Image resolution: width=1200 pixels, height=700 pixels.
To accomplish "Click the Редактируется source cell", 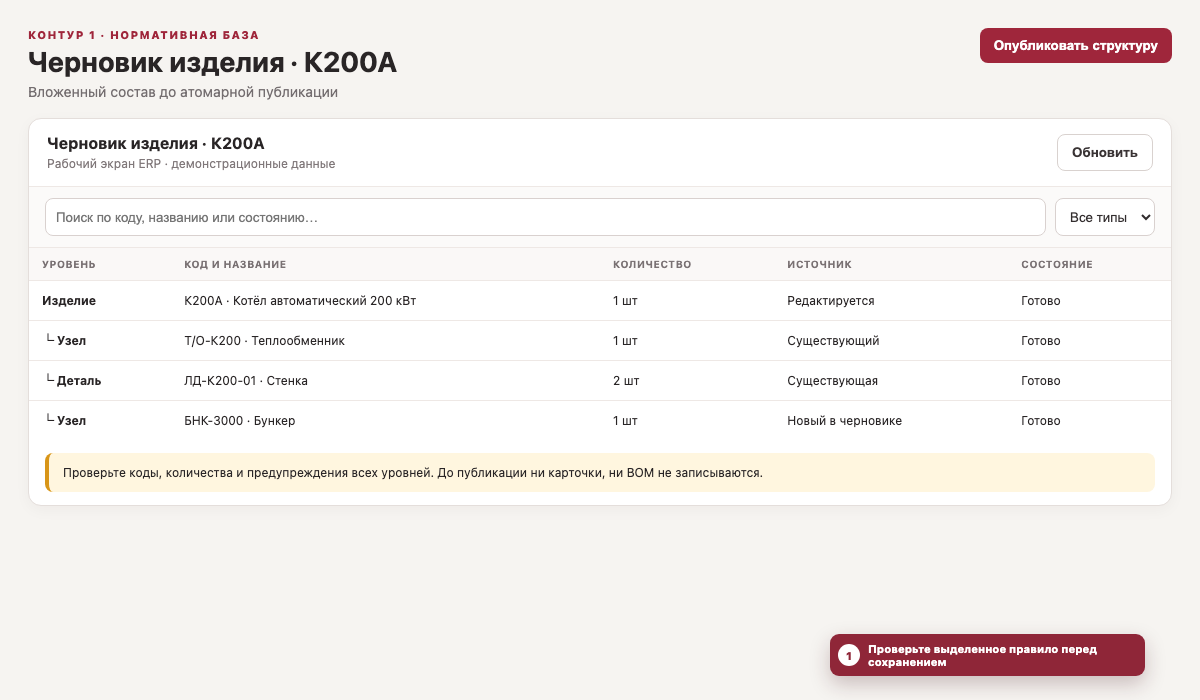I will pyautogui.click(x=831, y=301).
